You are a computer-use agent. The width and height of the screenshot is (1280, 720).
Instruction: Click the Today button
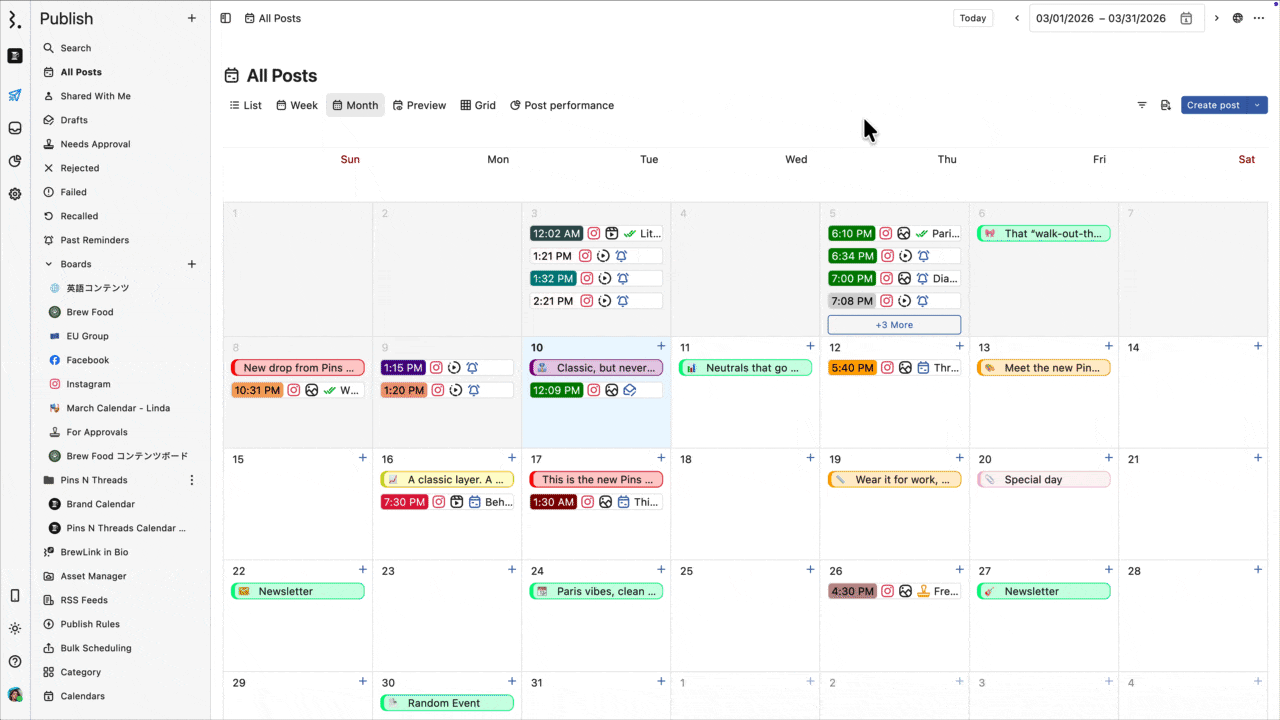pyautogui.click(x=972, y=18)
